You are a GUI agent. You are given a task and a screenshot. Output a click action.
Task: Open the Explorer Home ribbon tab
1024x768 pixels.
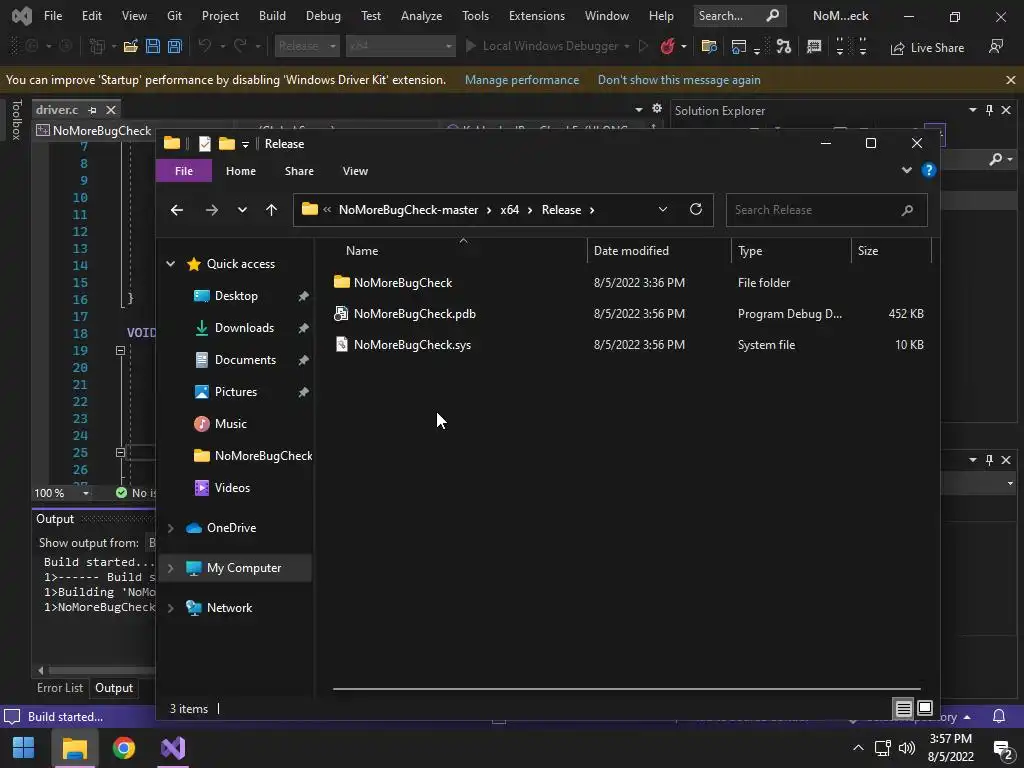click(x=240, y=171)
